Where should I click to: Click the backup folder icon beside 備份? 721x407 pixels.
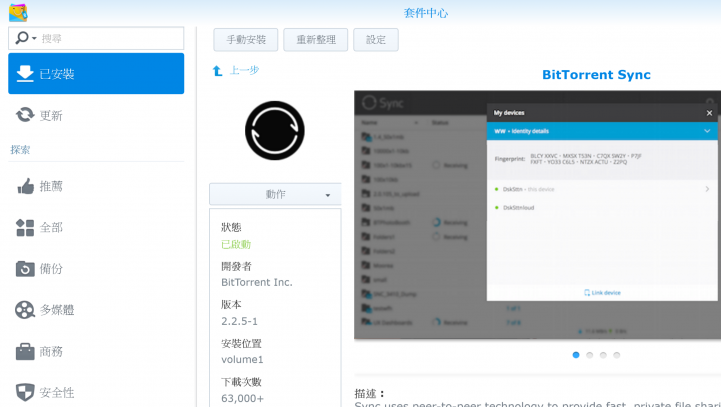coord(25,269)
